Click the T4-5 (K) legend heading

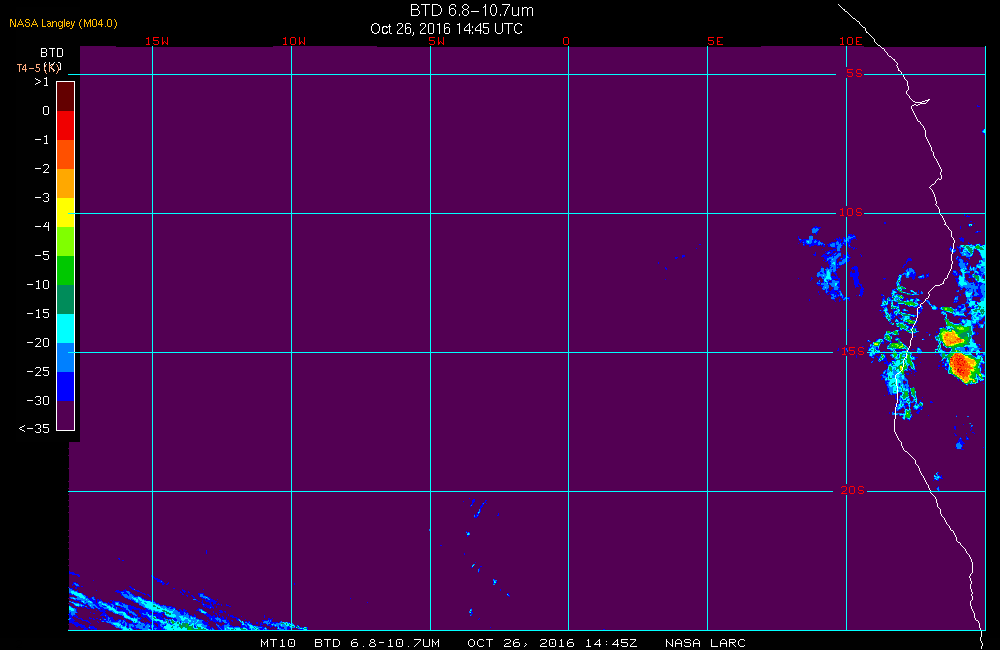coord(38,68)
